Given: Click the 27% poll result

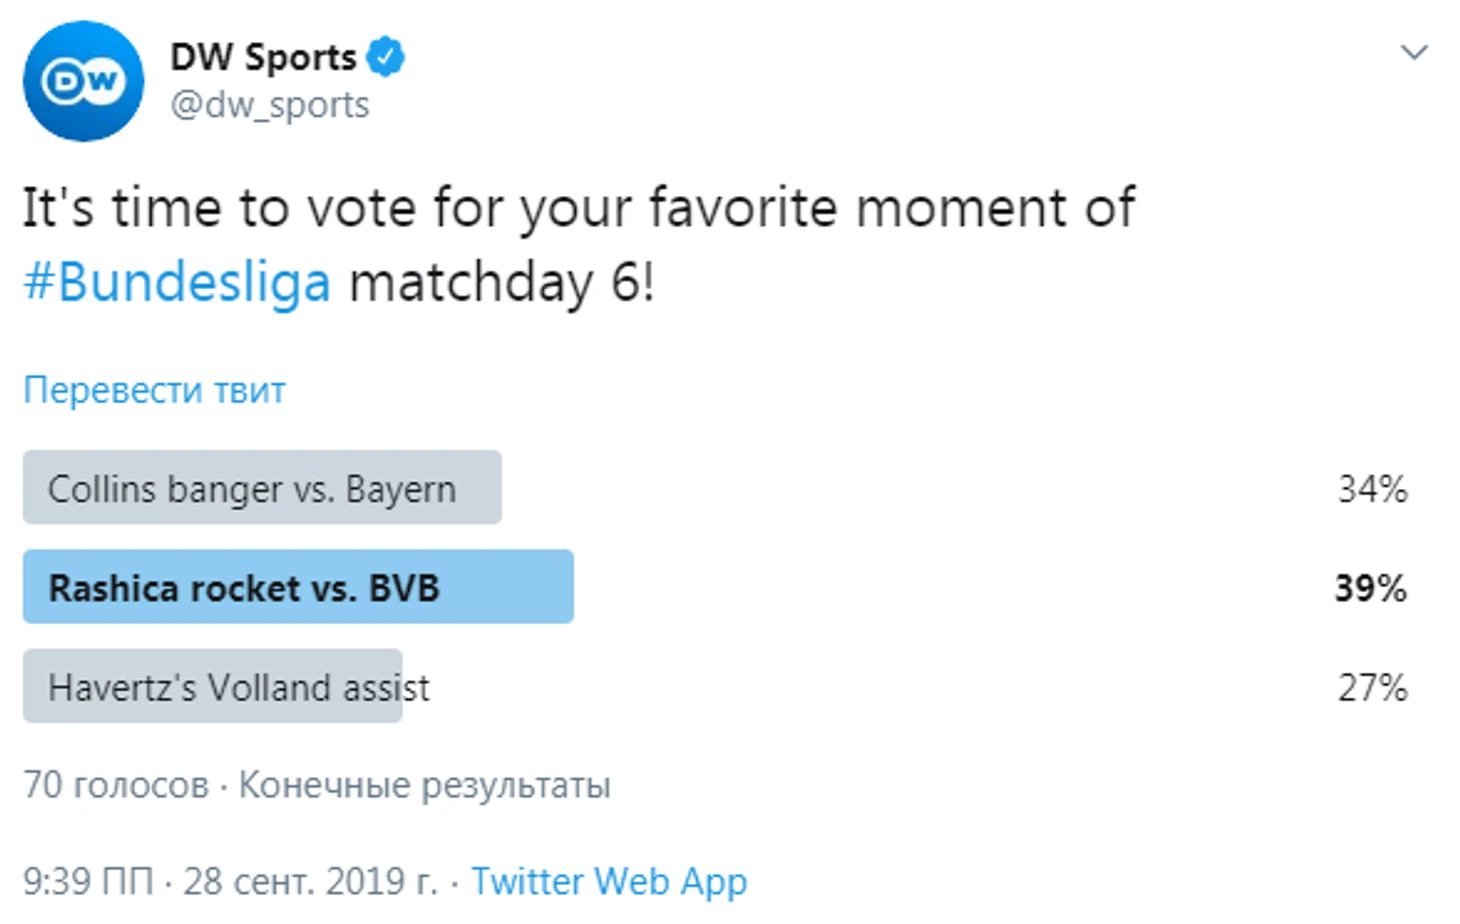Looking at the screenshot, I should click(x=1372, y=687).
